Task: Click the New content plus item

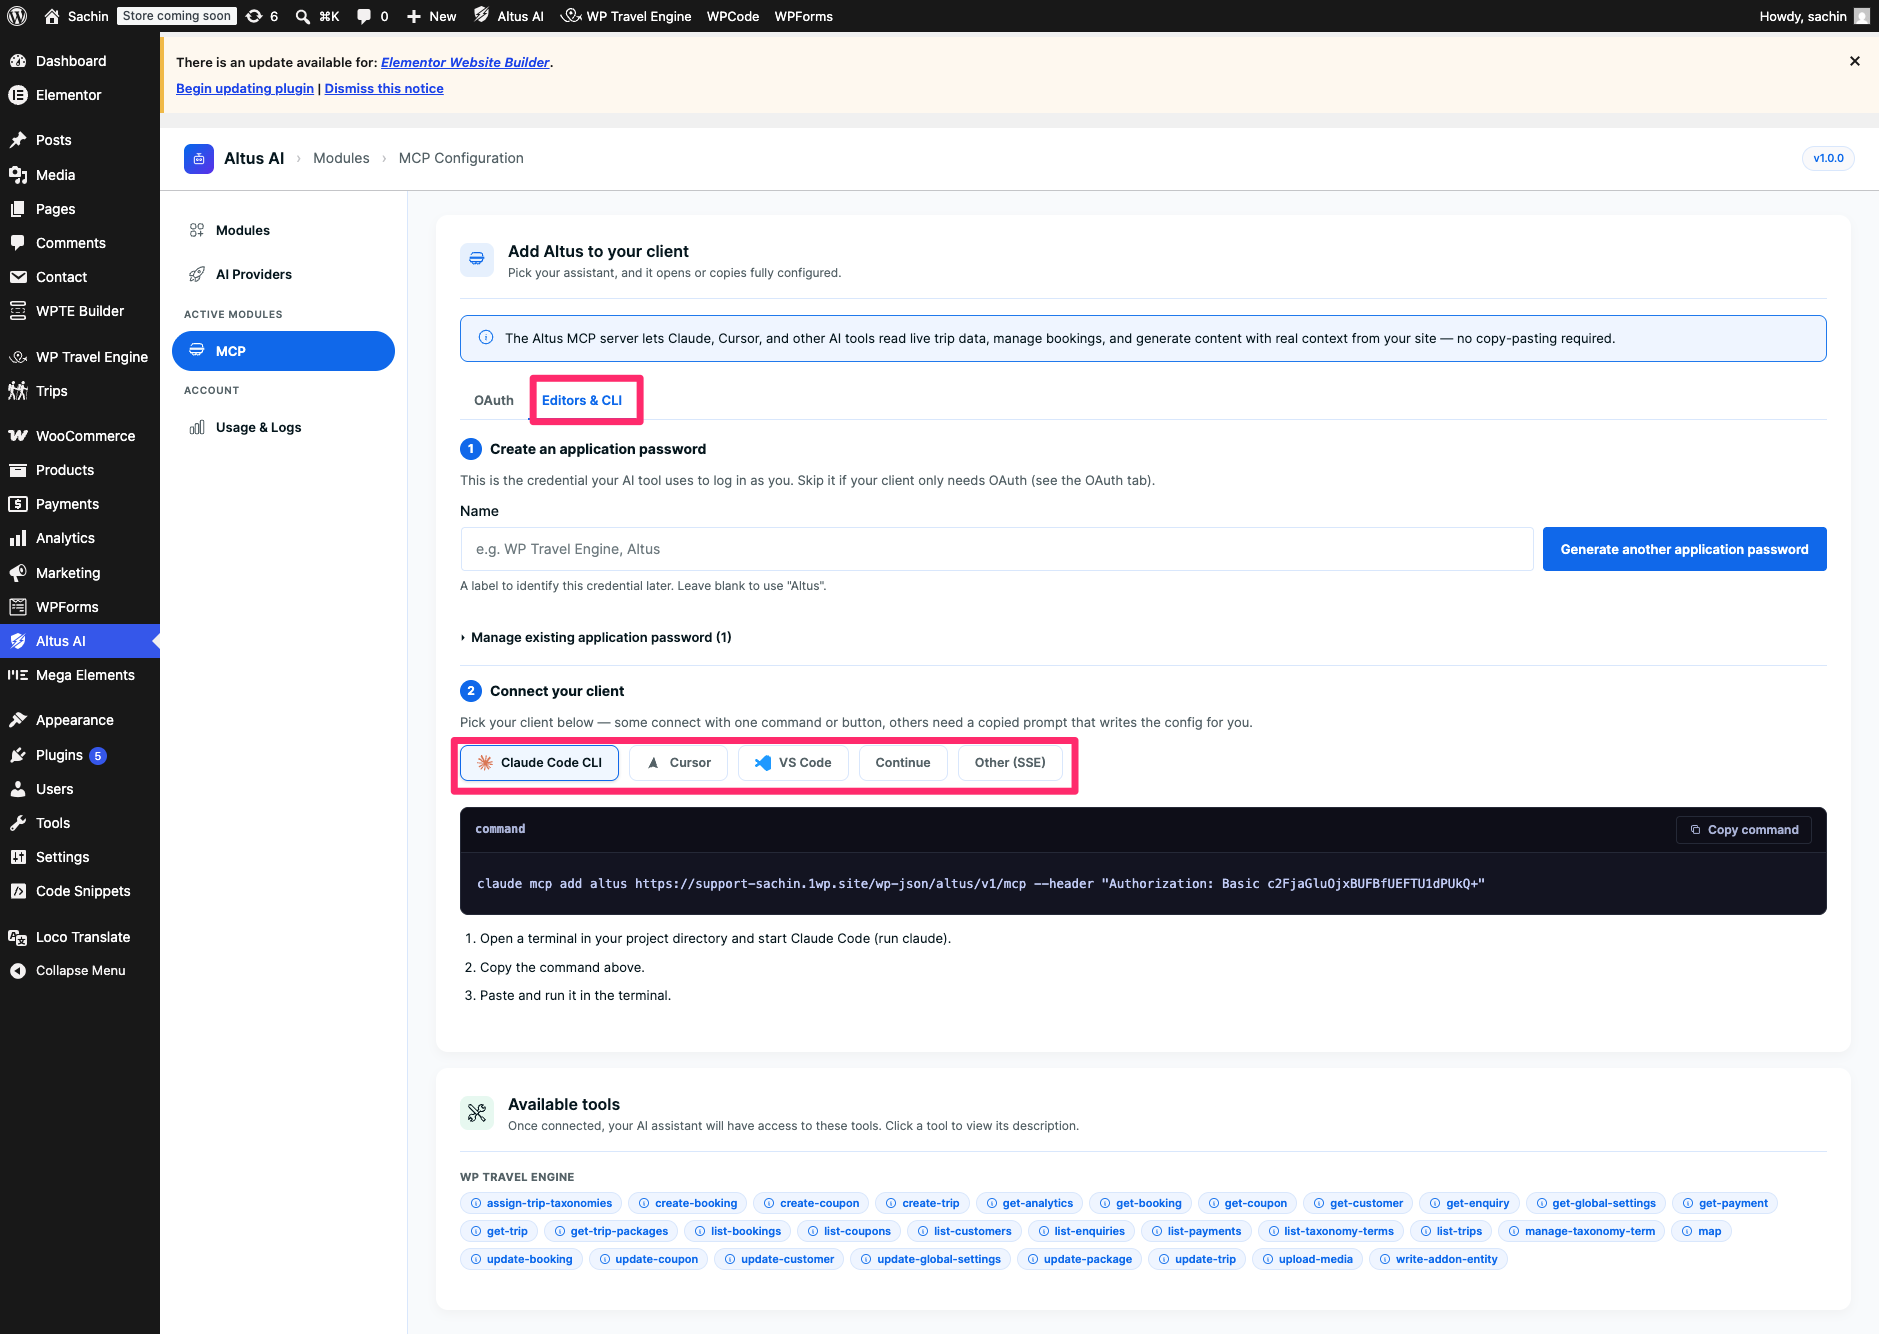Action: click(x=431, y=16)
